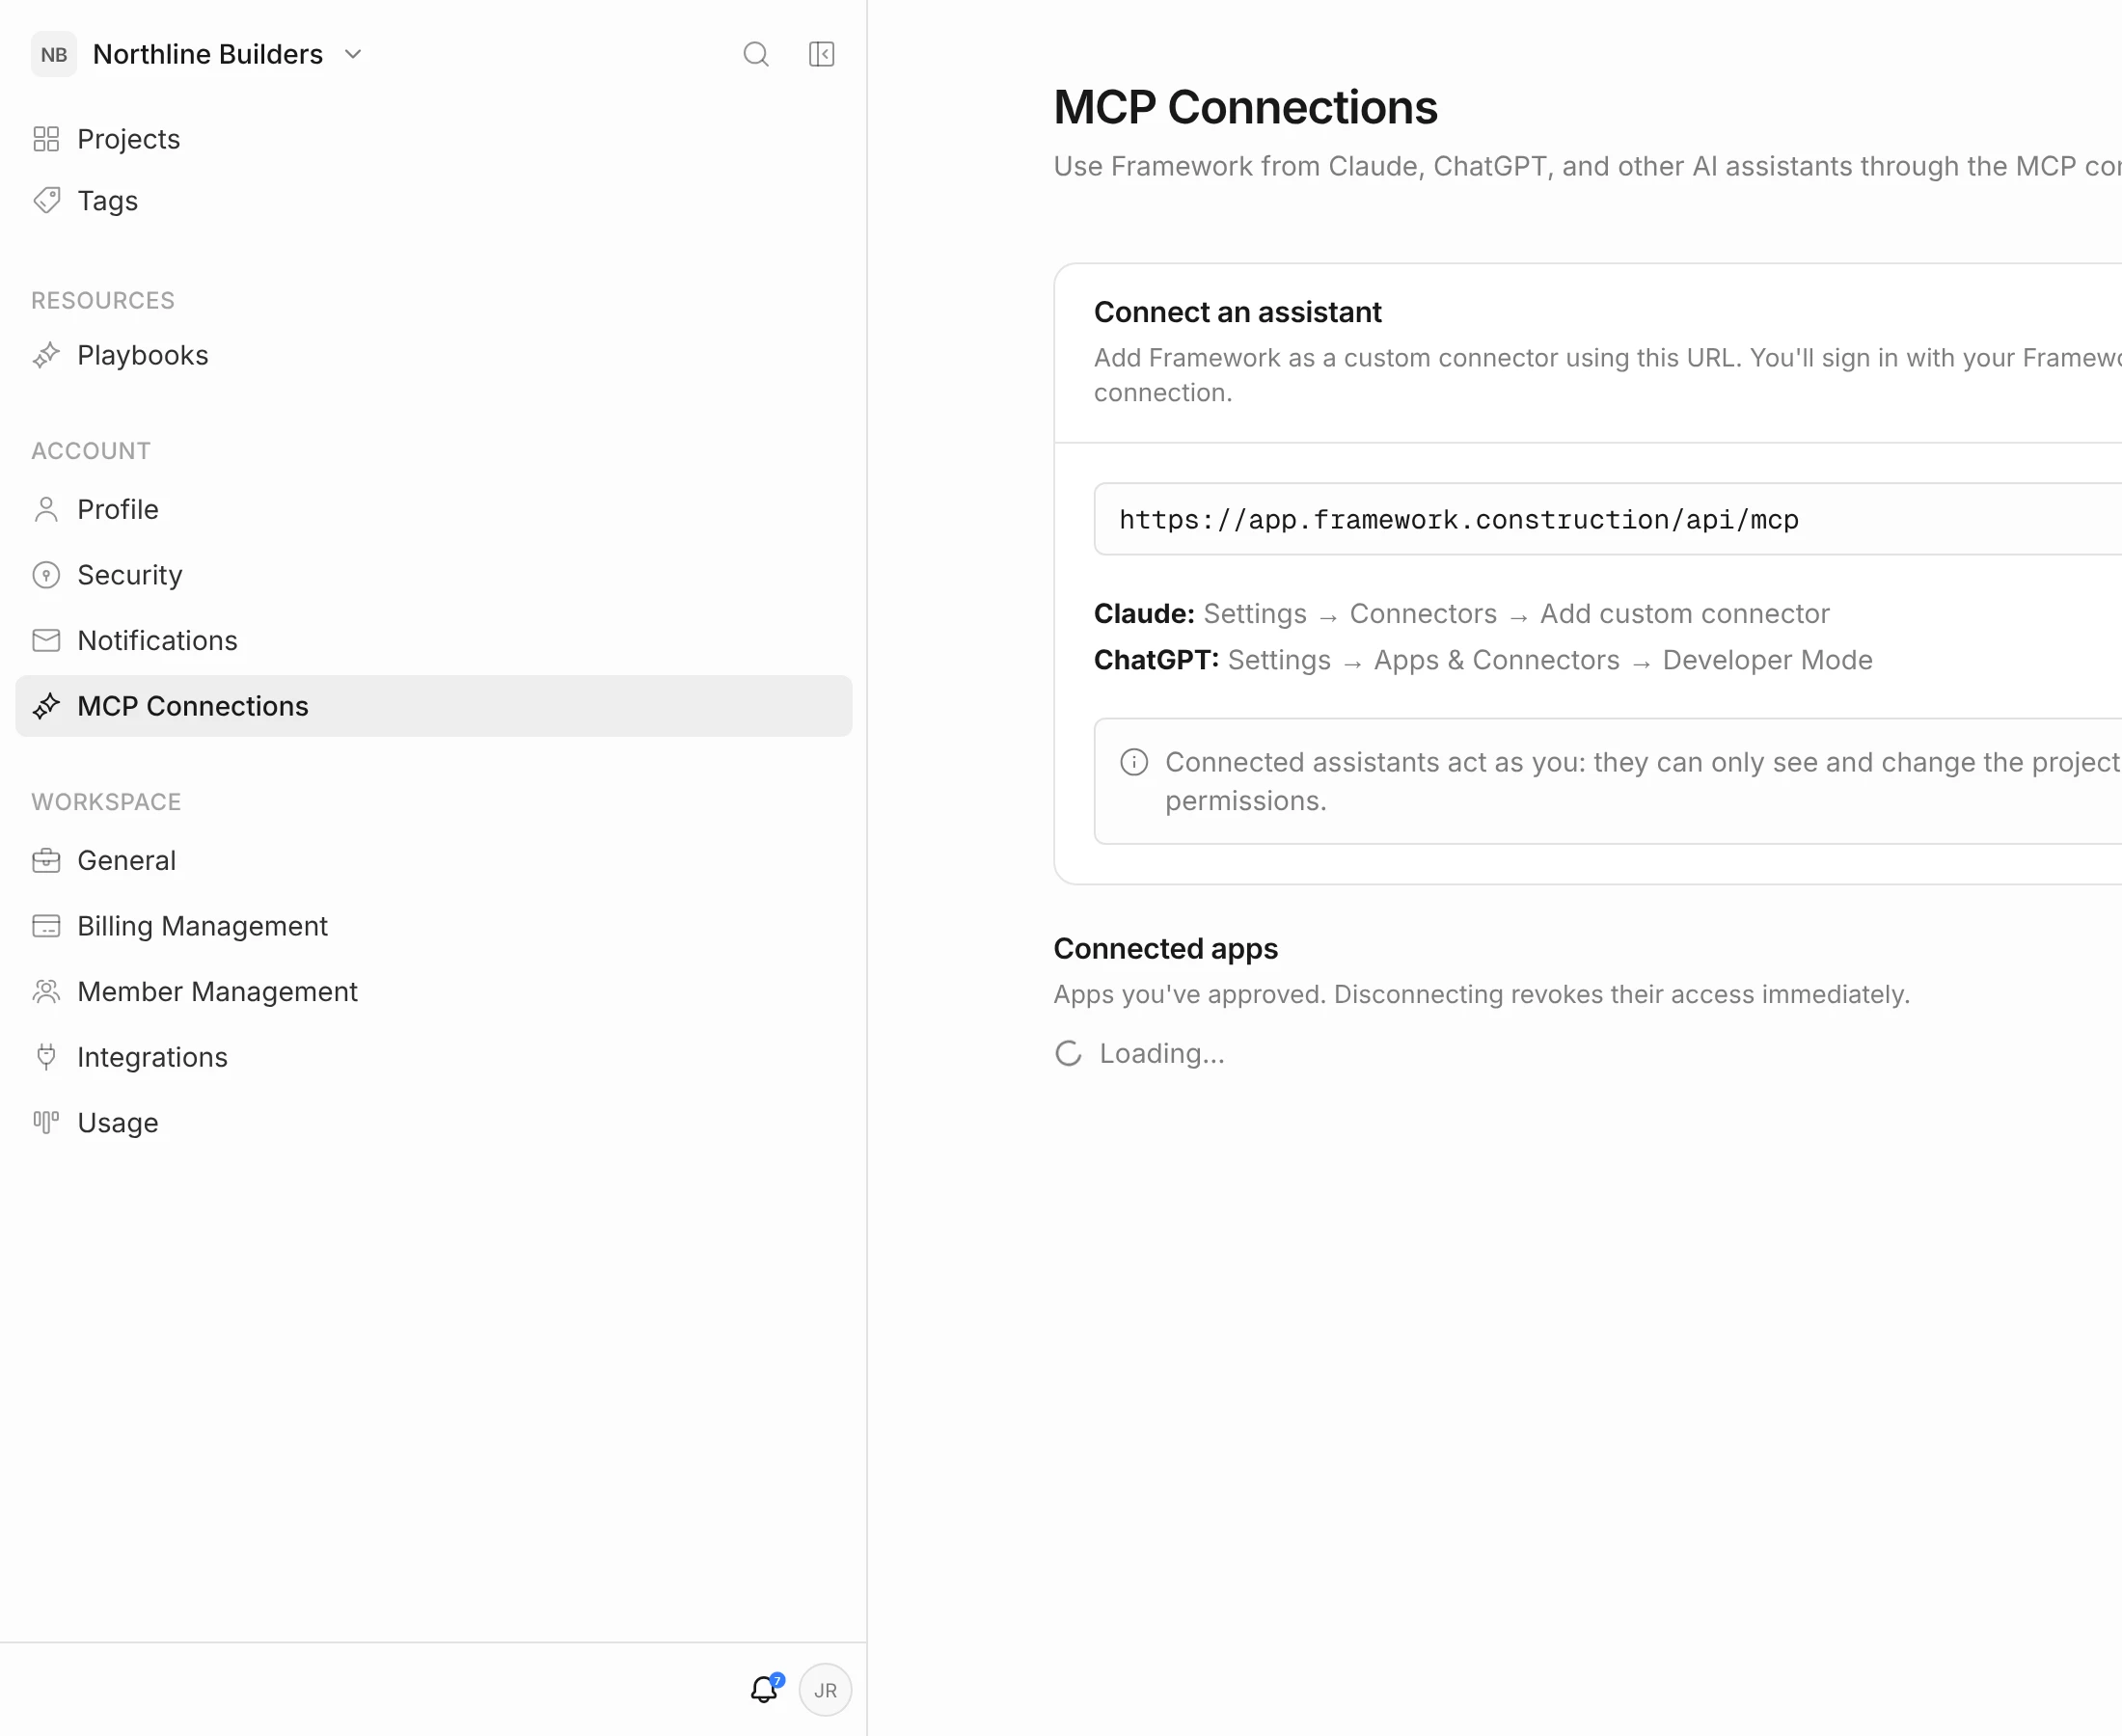Click the Billing Management card icon
Viewport: 2122px width, 1736px height.
coord(46,926)
